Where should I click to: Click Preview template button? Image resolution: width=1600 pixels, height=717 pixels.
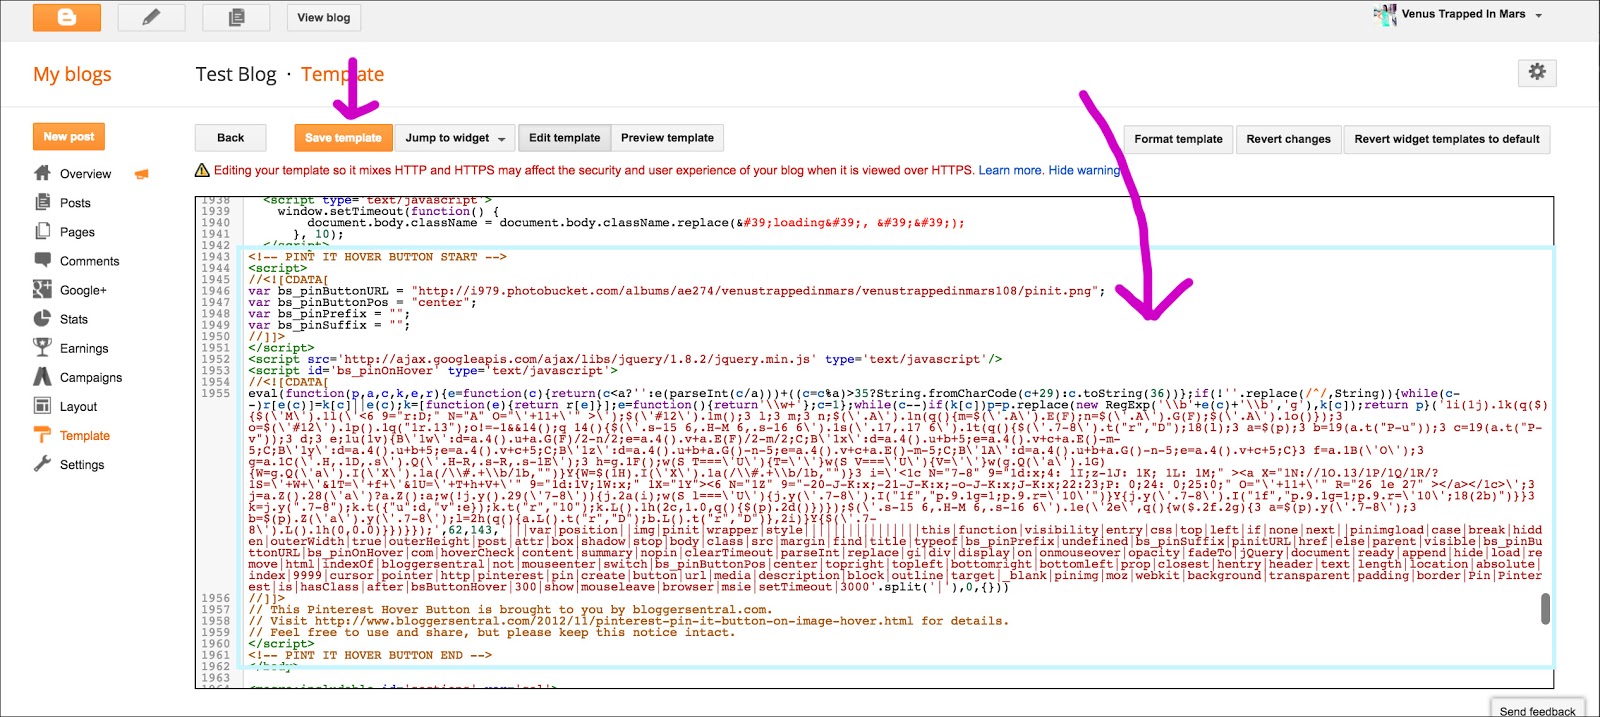667,138
